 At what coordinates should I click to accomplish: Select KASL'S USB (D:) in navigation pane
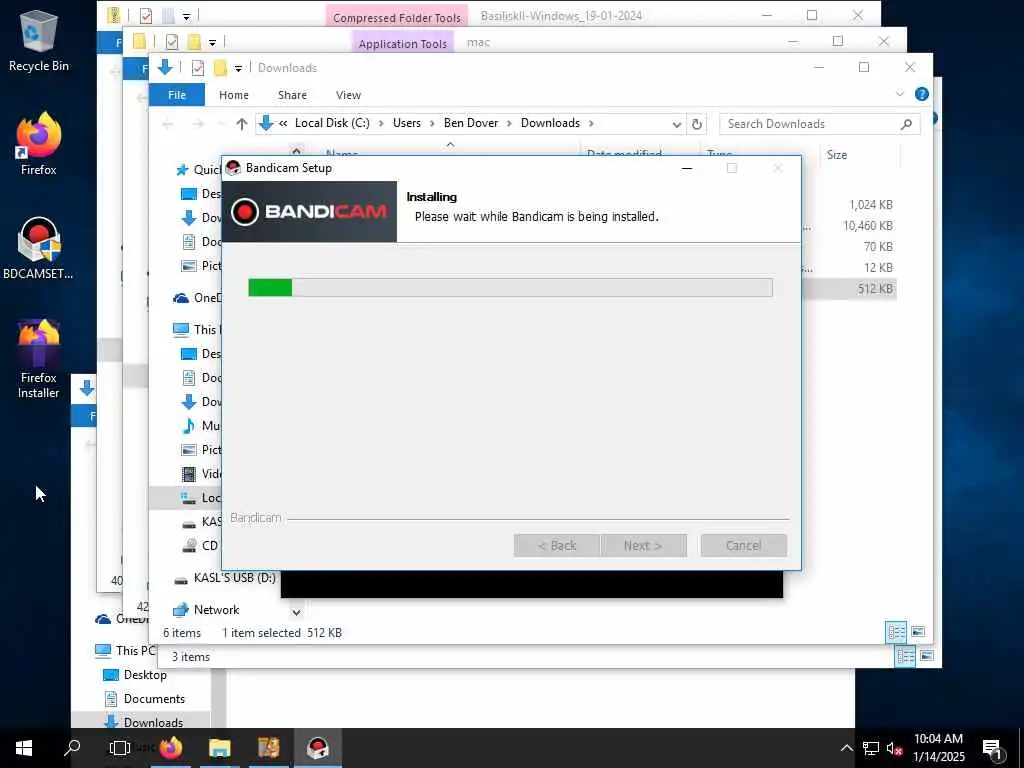coord(234,577)
